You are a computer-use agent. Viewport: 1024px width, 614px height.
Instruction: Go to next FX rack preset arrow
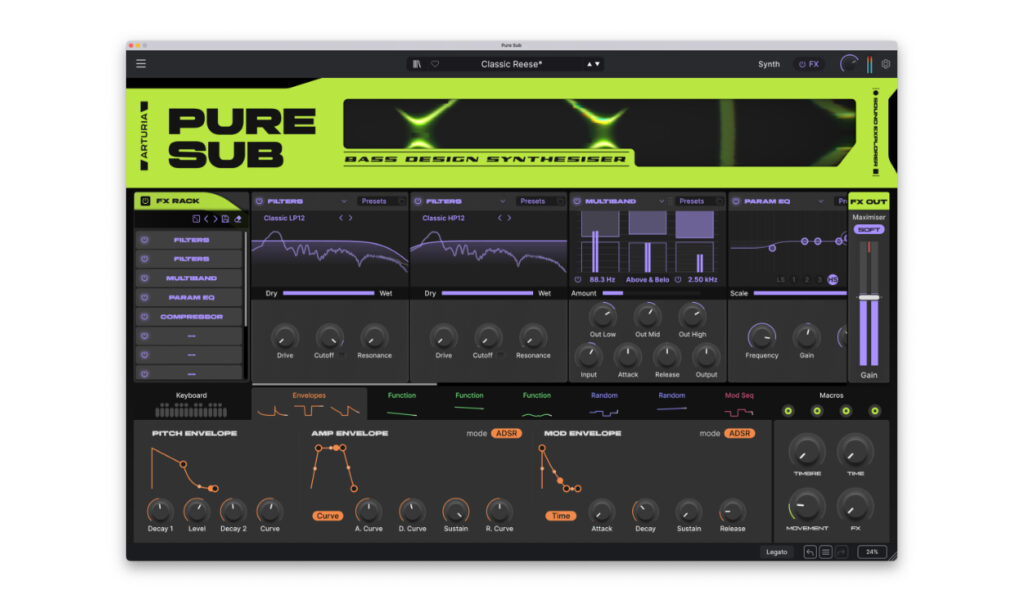click(215, 219)
